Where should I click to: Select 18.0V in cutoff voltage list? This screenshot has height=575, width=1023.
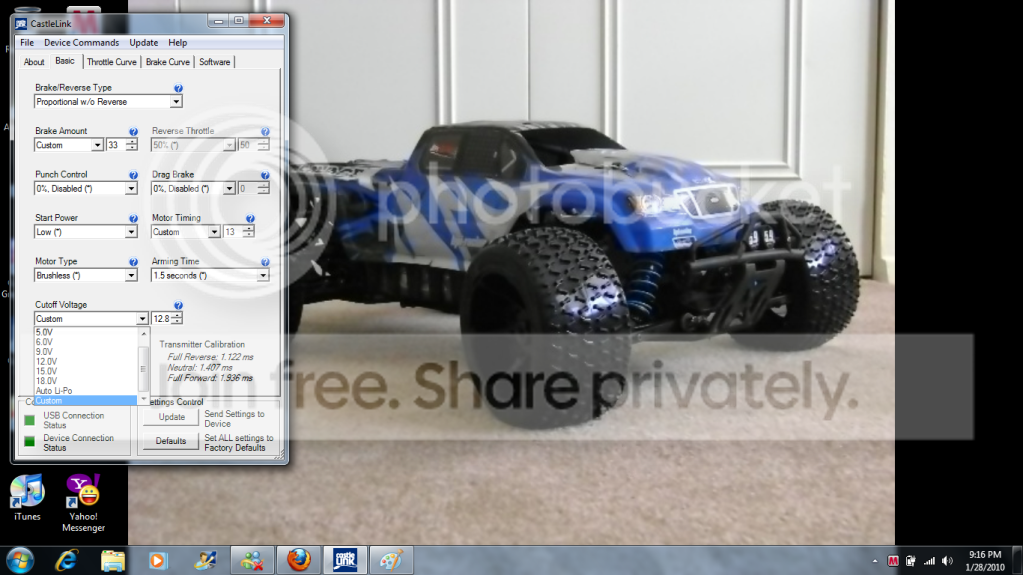(86, 381)
